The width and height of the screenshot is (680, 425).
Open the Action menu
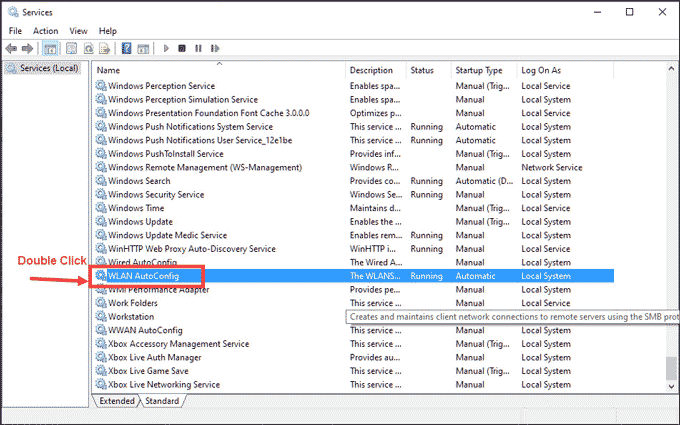click(x=46, y=31)
